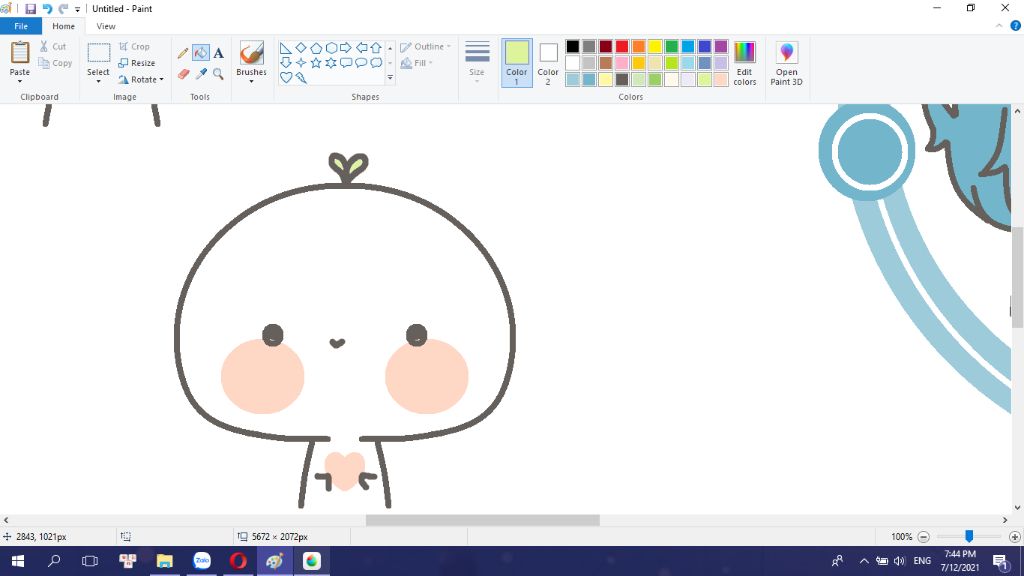Open File Explorer from the taskbar

point(165,561)
